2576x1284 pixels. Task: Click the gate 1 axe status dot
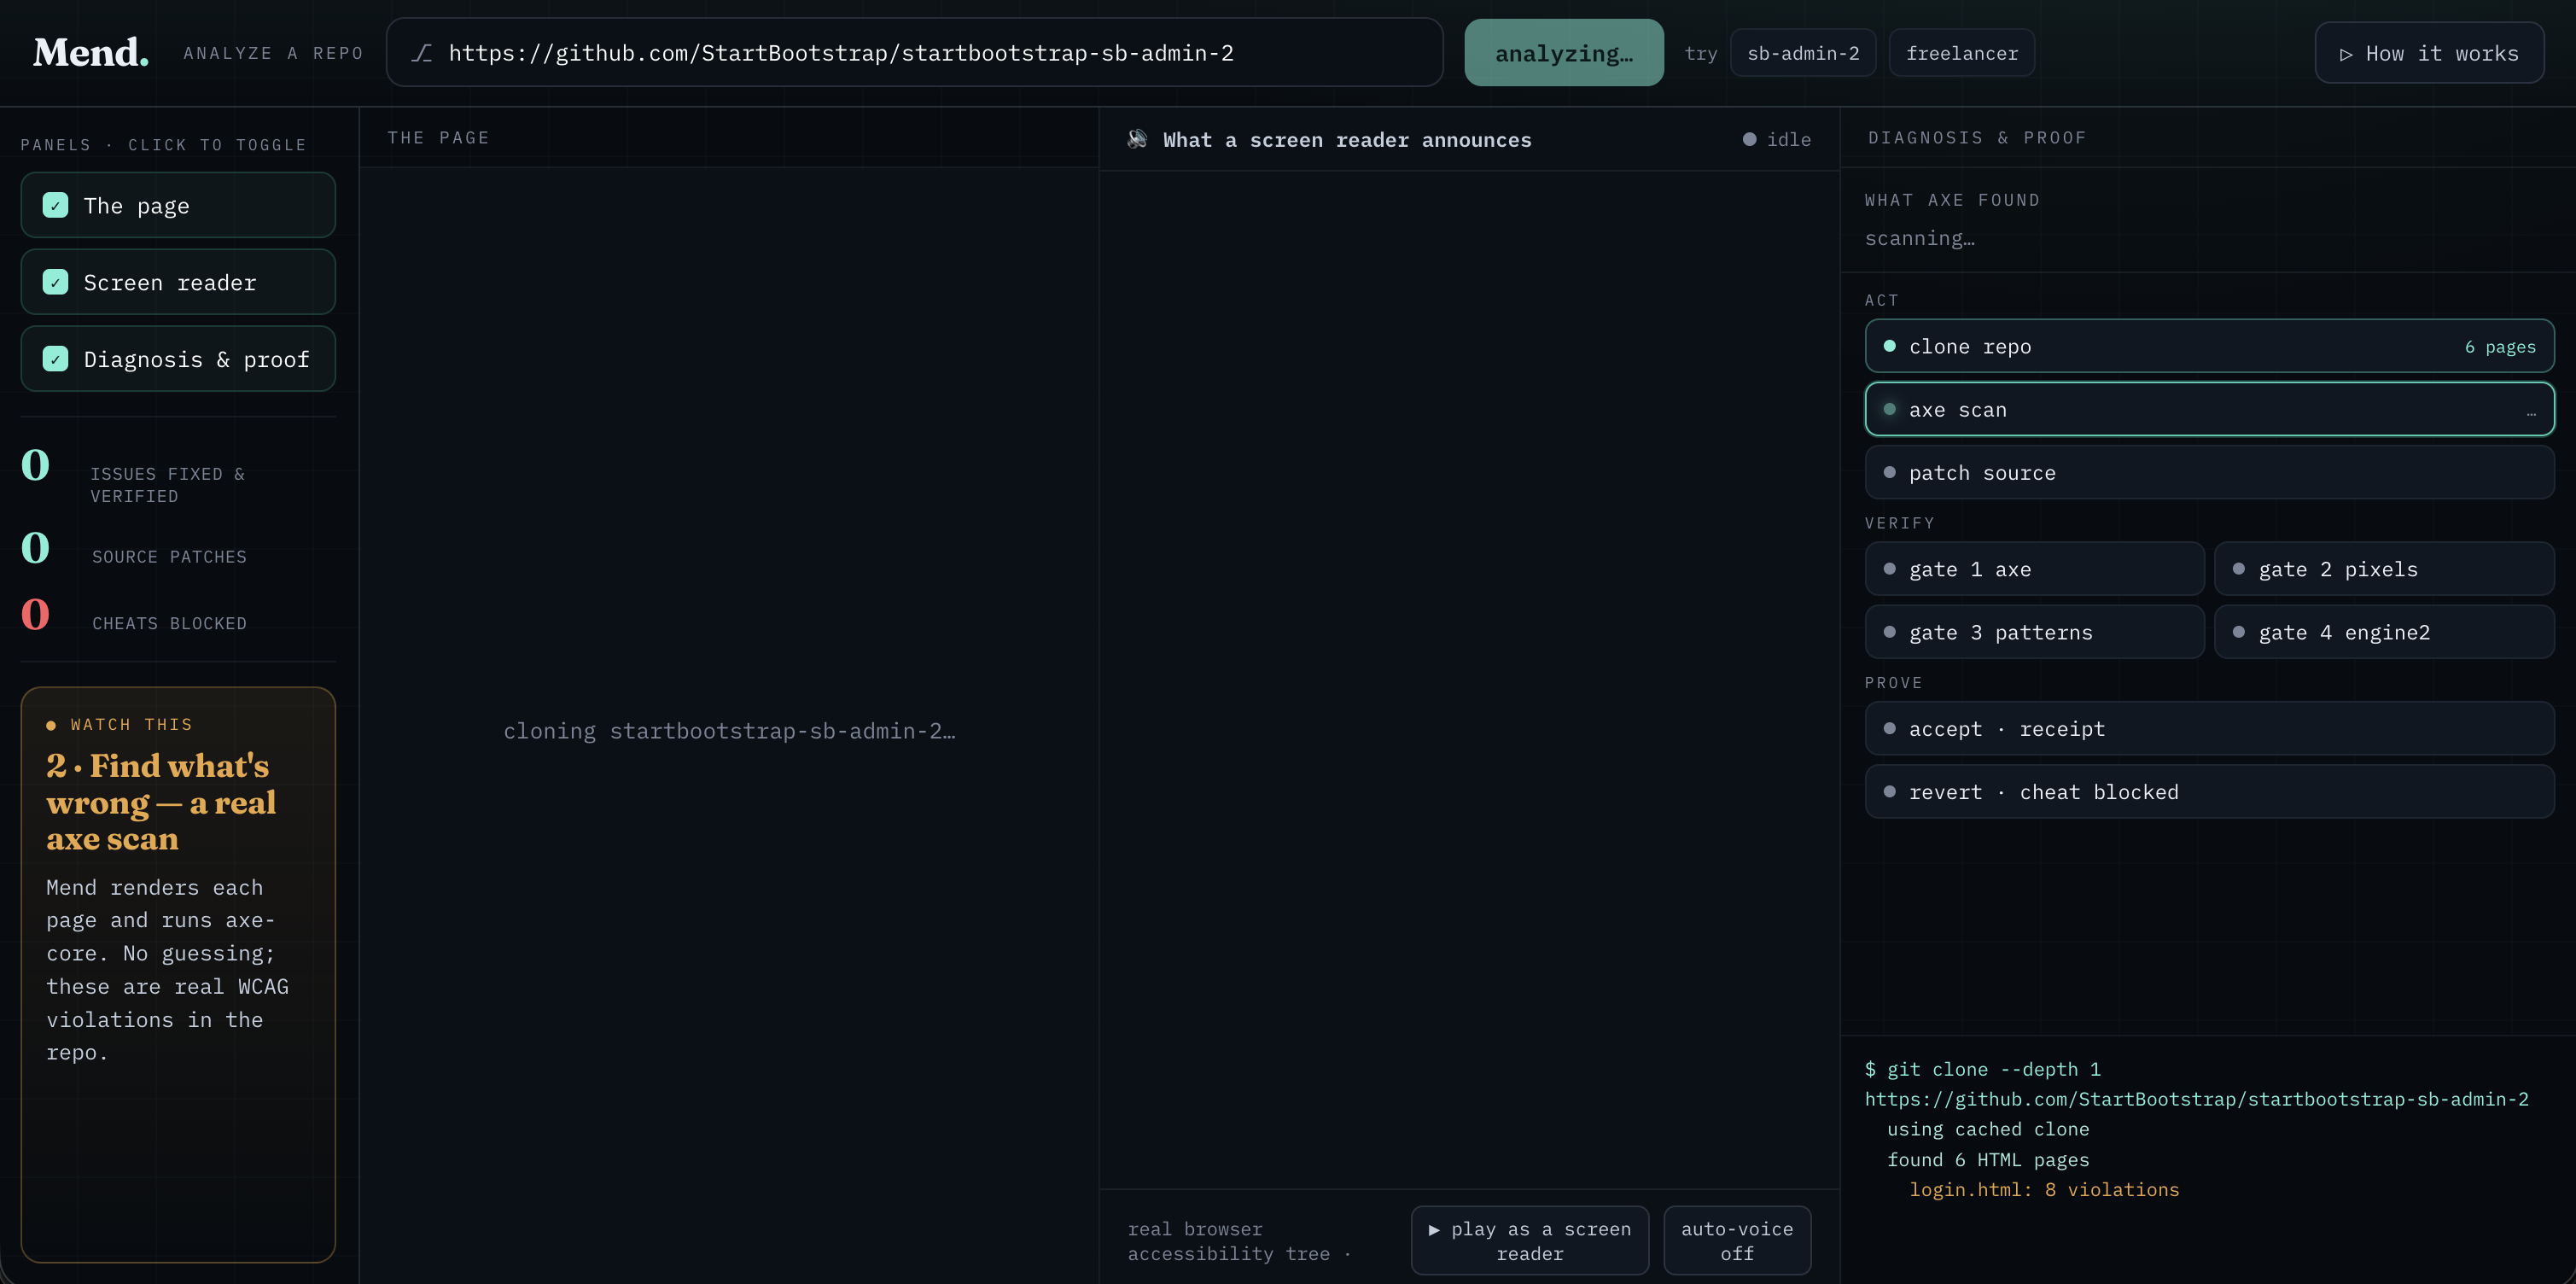(1889, 569)
